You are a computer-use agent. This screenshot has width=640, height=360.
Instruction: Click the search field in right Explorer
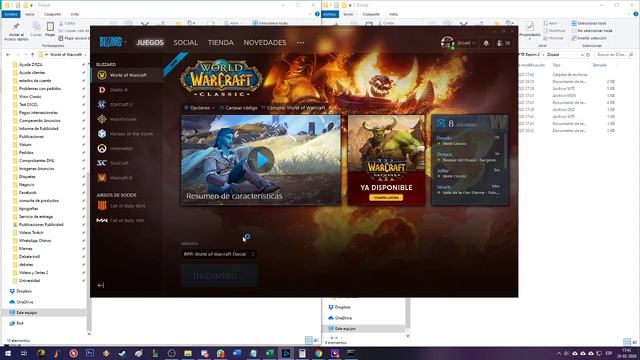pos(615,54)
